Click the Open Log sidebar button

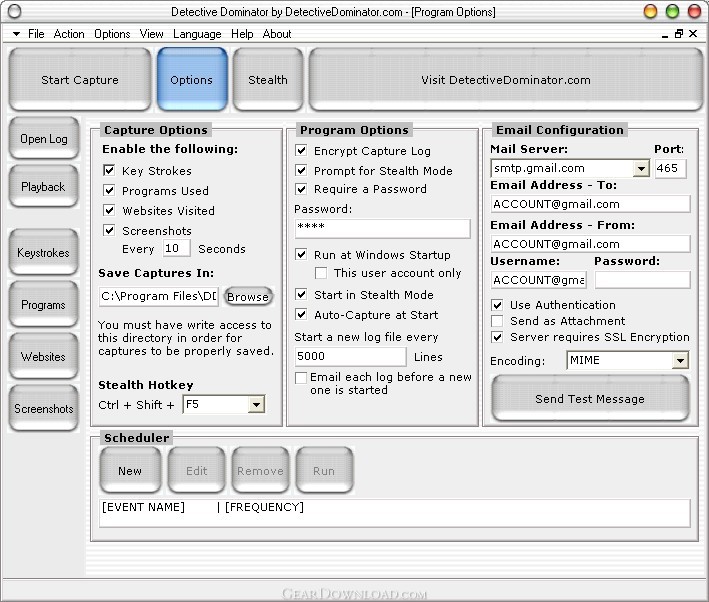(x=43, y=138)
